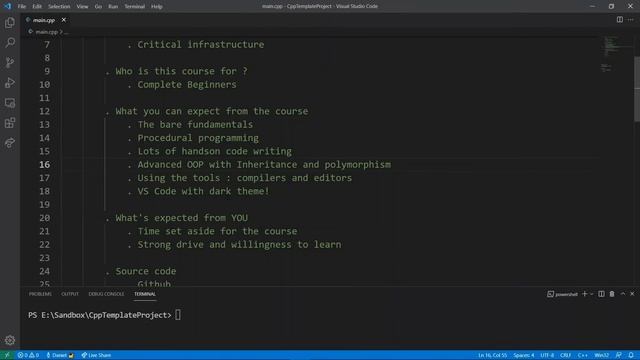Click Win32 configuration in status bar
This screenshot has width=640, height=360.
[602, 355]
